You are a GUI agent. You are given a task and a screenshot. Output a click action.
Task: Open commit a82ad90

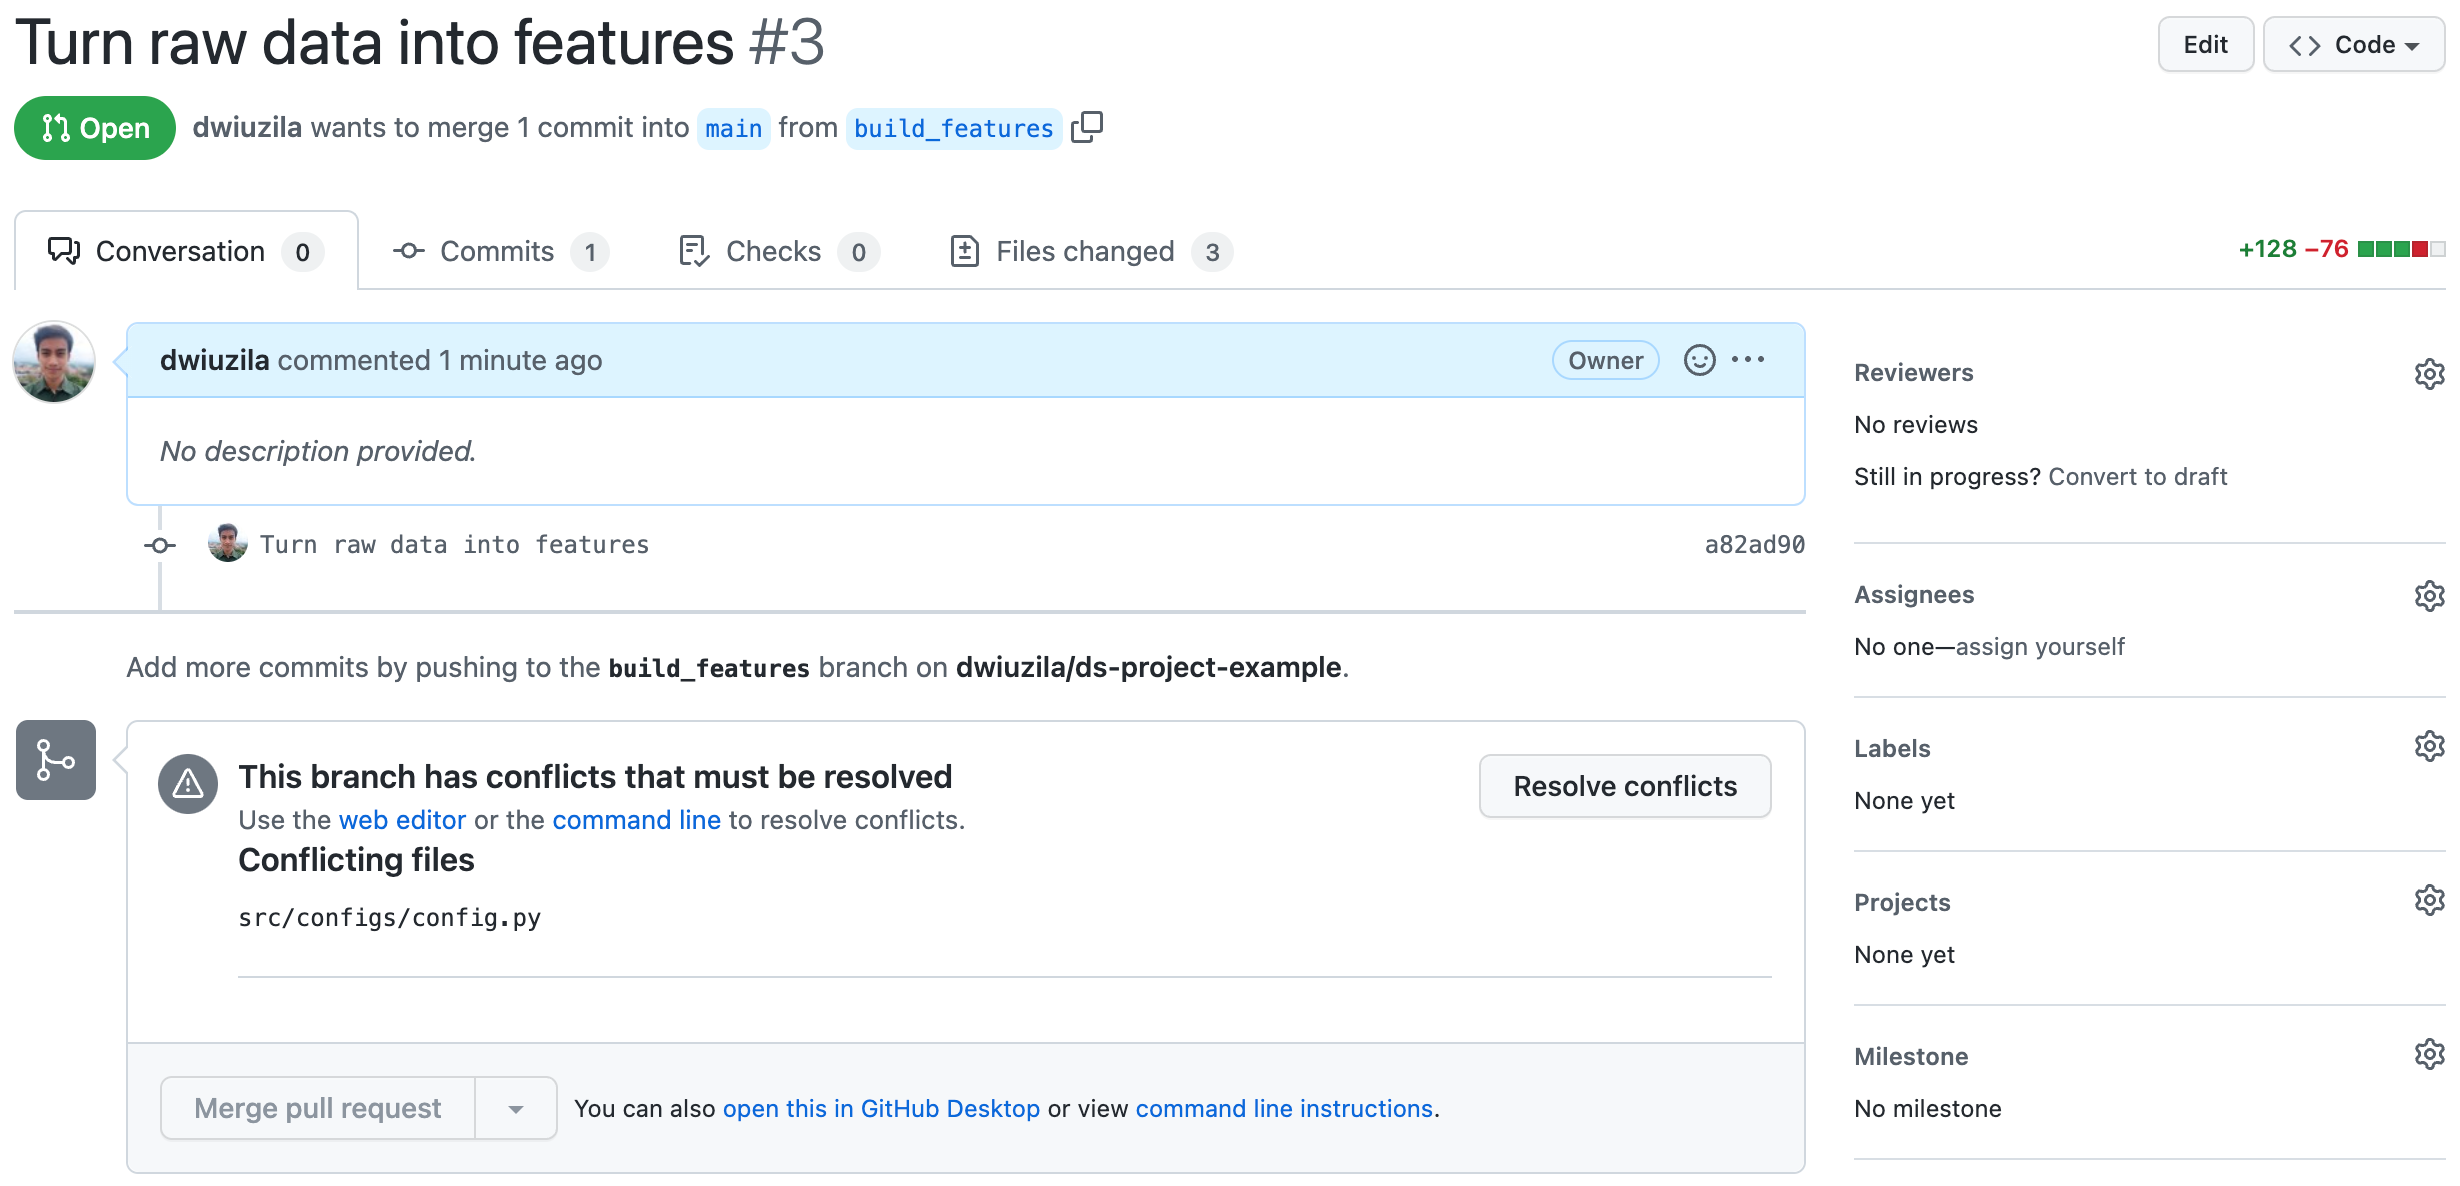point(1754,544)
